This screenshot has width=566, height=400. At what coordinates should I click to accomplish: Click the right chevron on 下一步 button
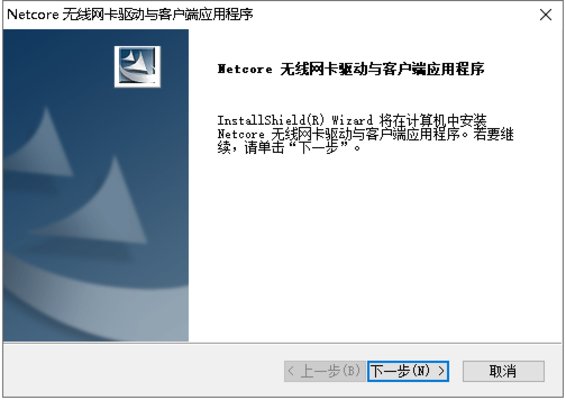[441, 371]
